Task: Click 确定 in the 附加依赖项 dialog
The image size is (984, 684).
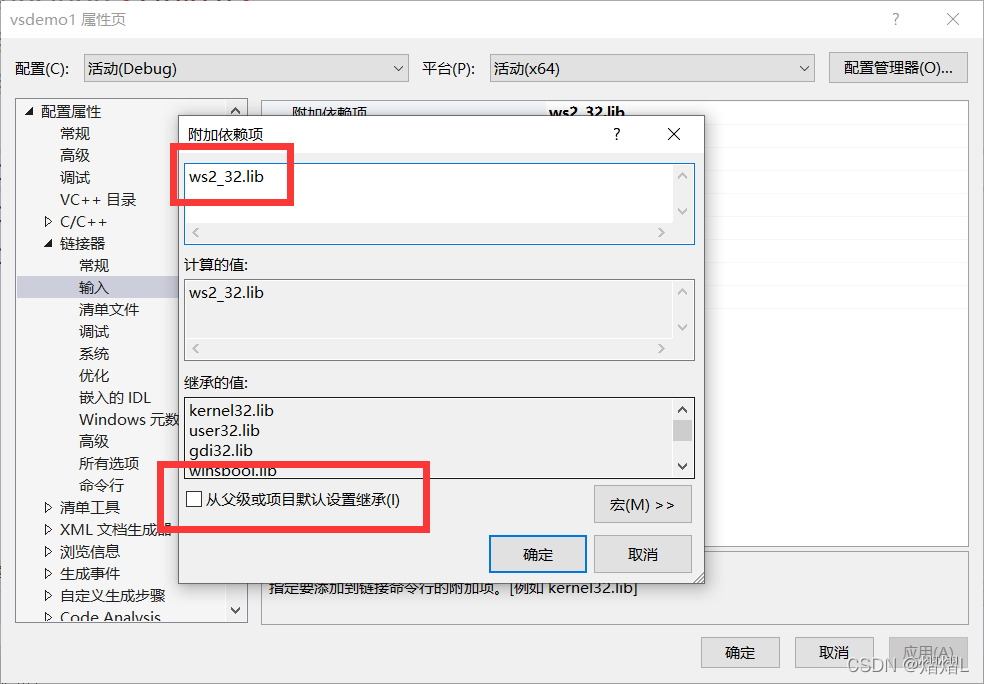Action: point(538,554)
